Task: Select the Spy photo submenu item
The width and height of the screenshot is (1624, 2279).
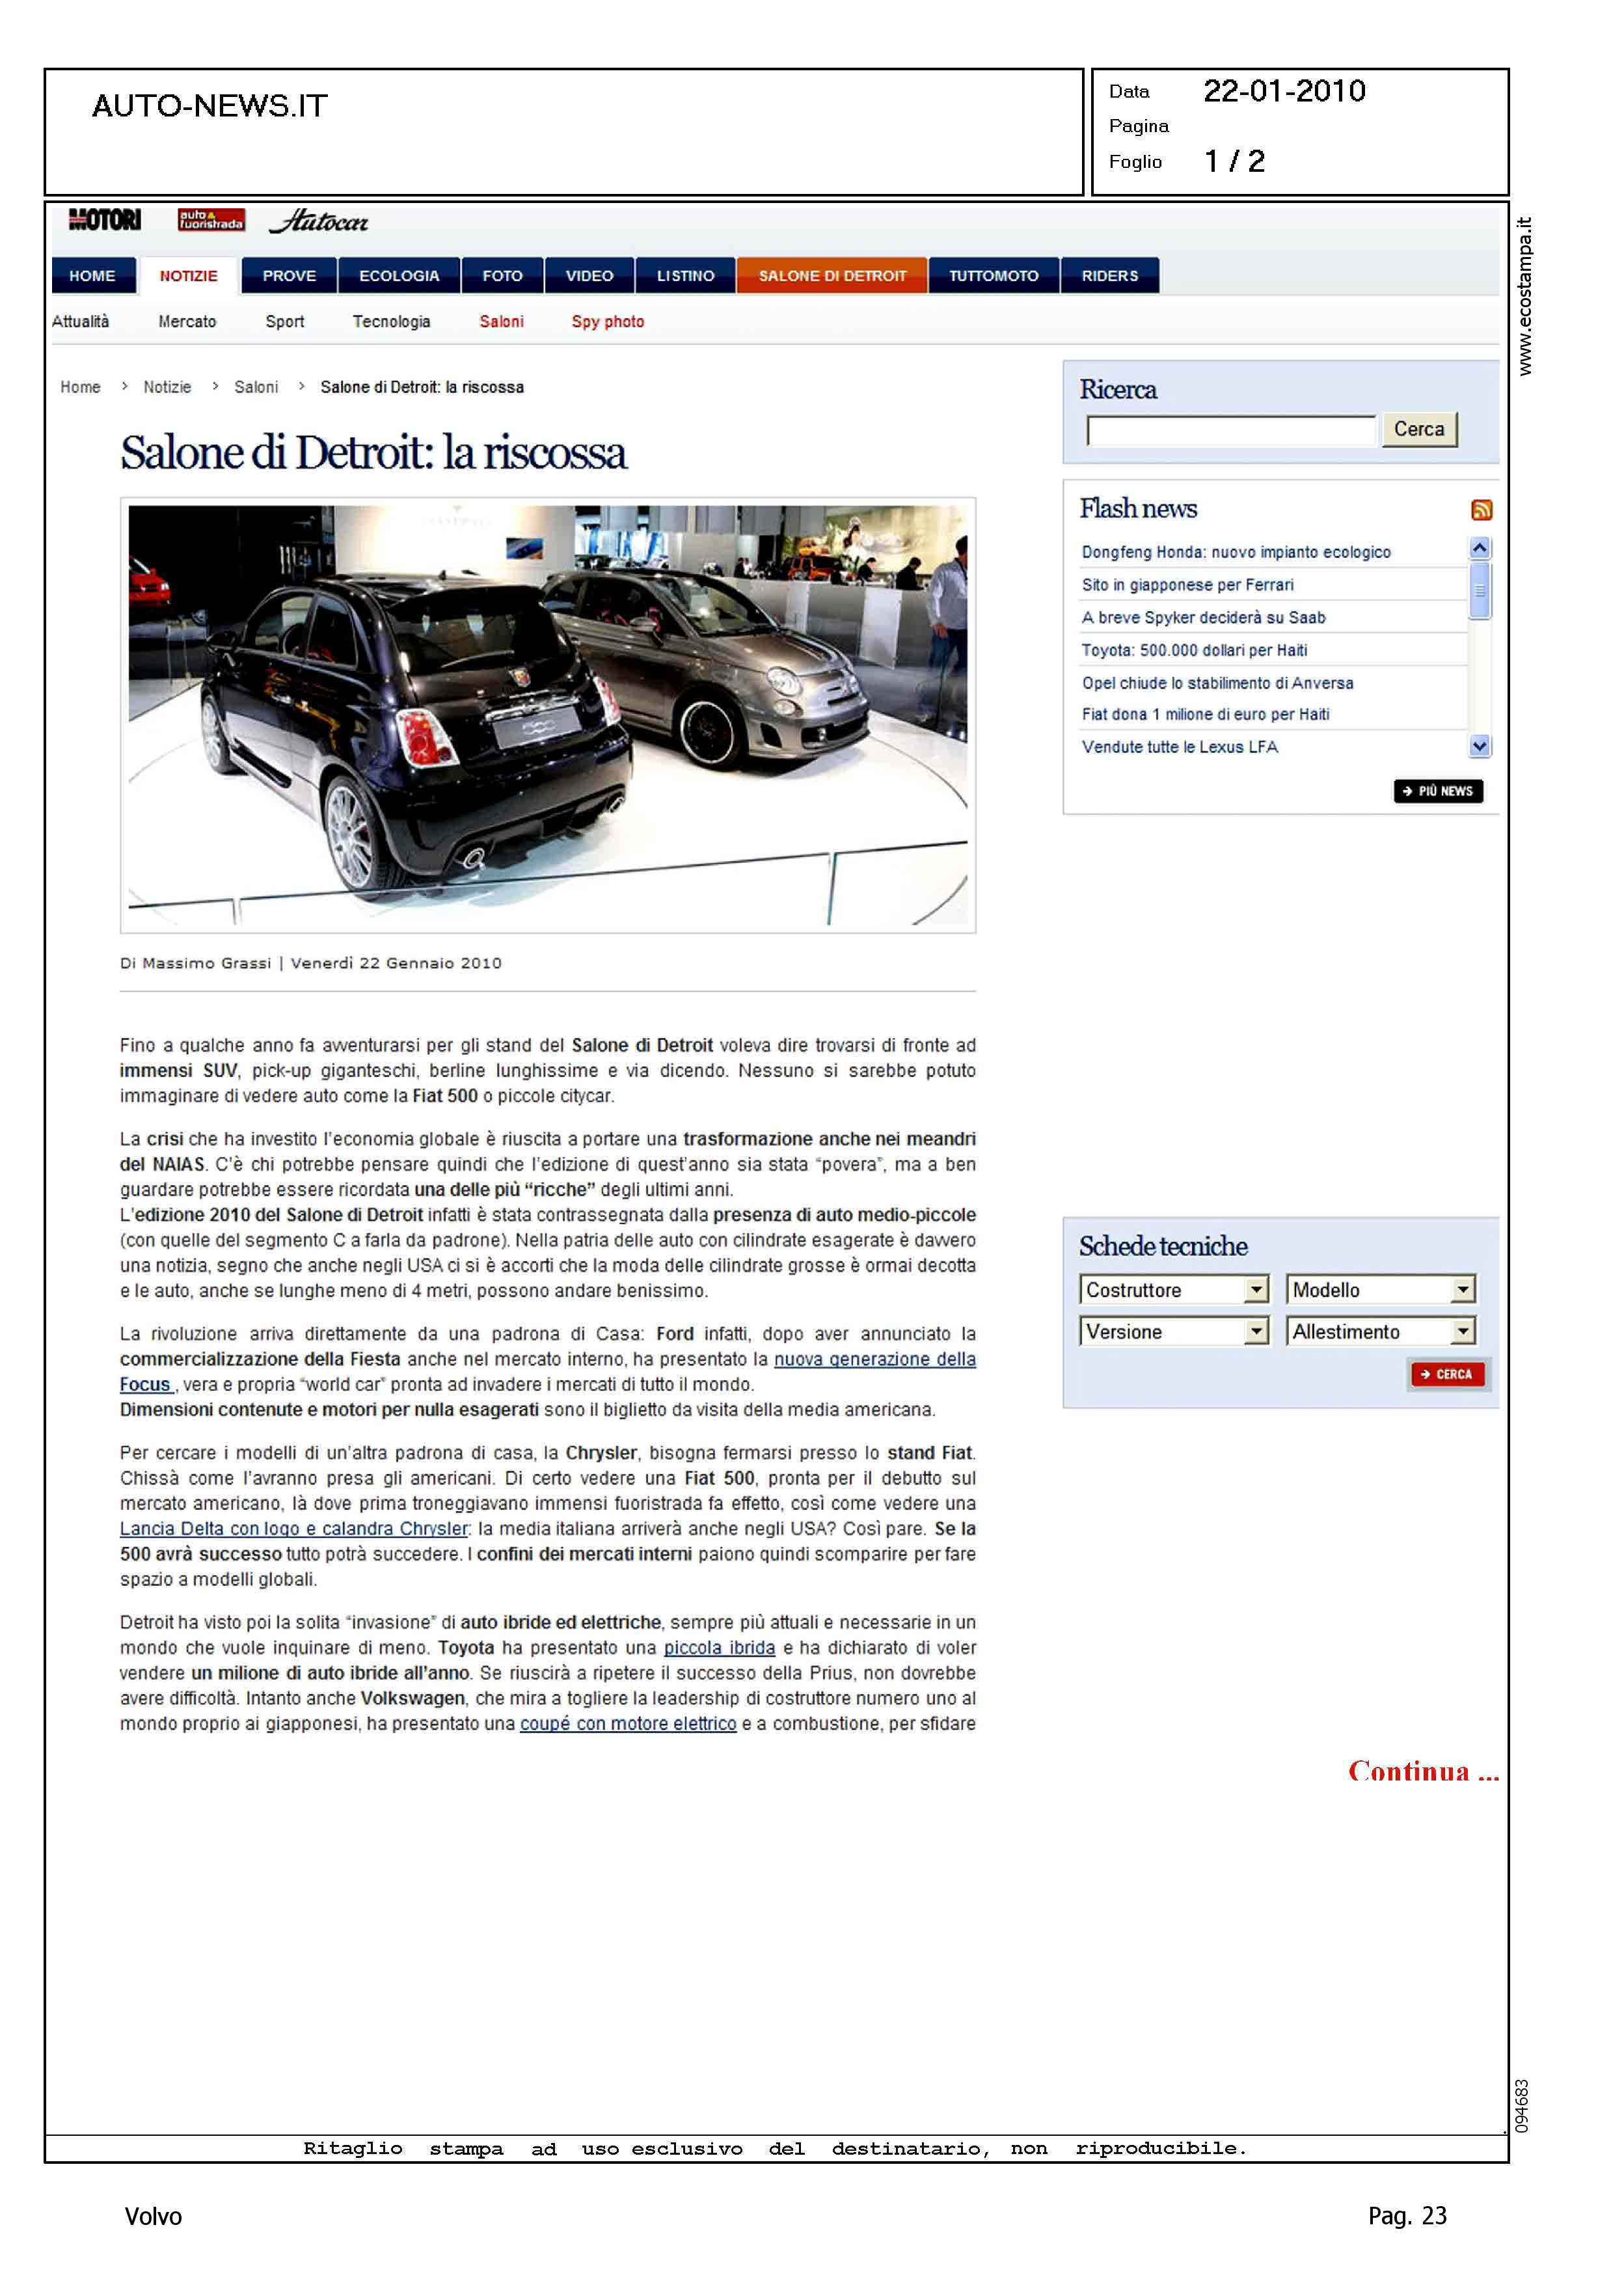Action: click(x=607, y=322)
